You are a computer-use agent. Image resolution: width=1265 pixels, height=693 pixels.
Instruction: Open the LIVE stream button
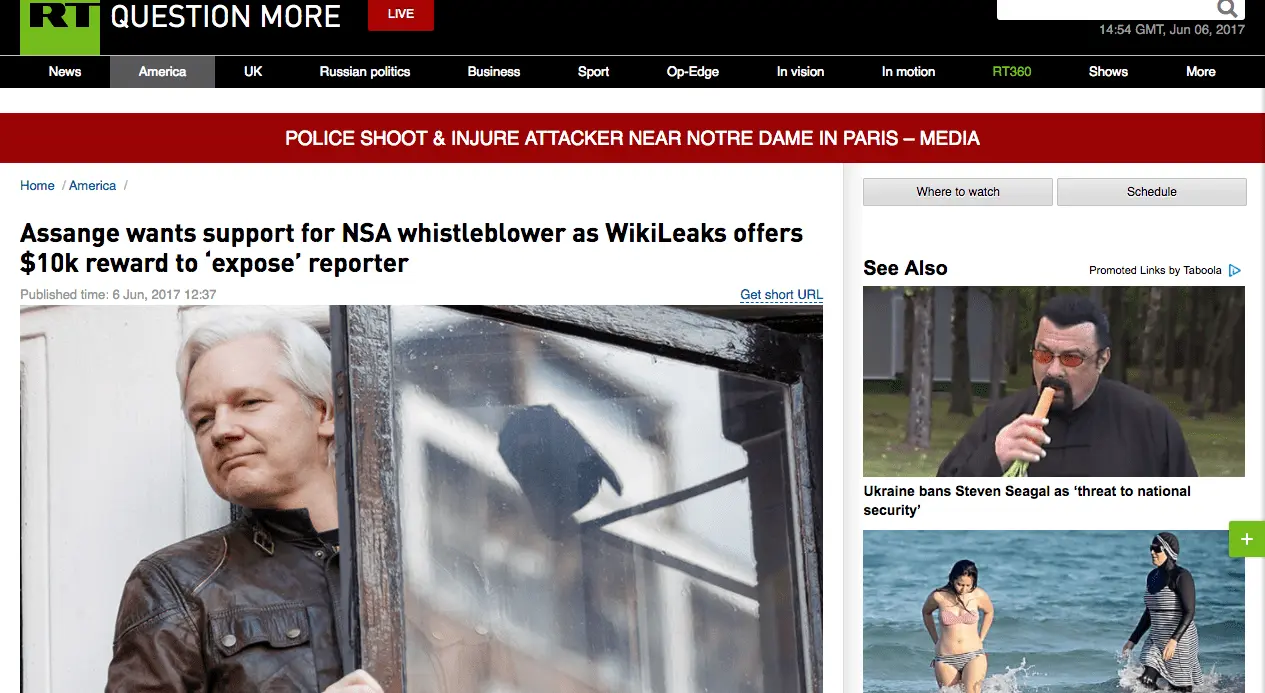point(401,14)
